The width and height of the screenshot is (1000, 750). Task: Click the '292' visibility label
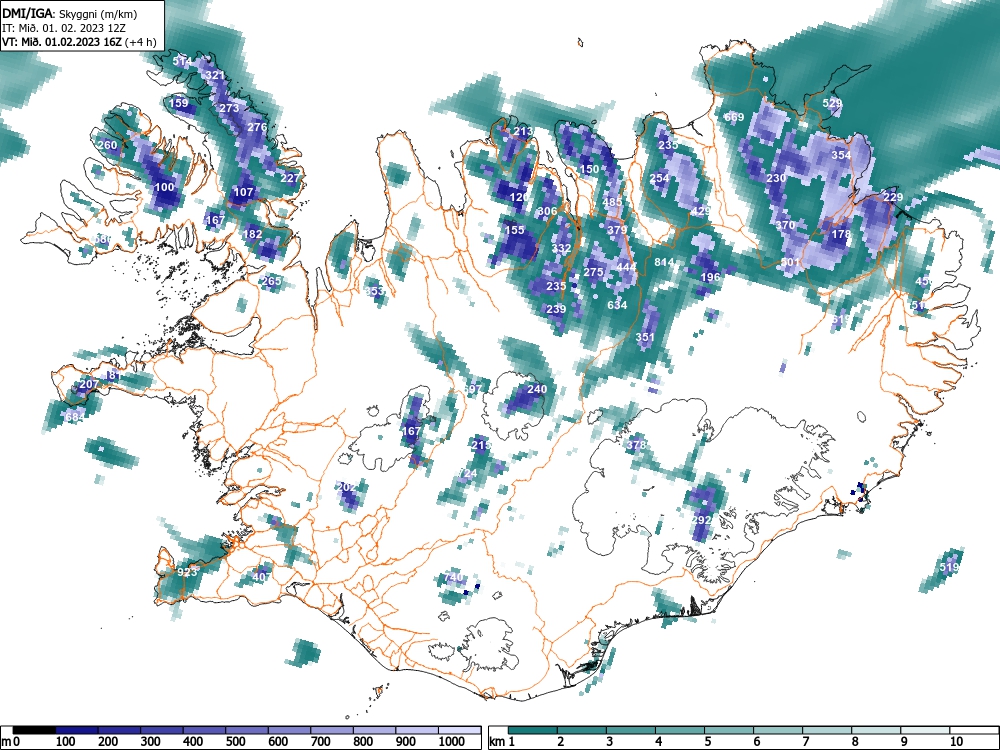tap(701, 520)
